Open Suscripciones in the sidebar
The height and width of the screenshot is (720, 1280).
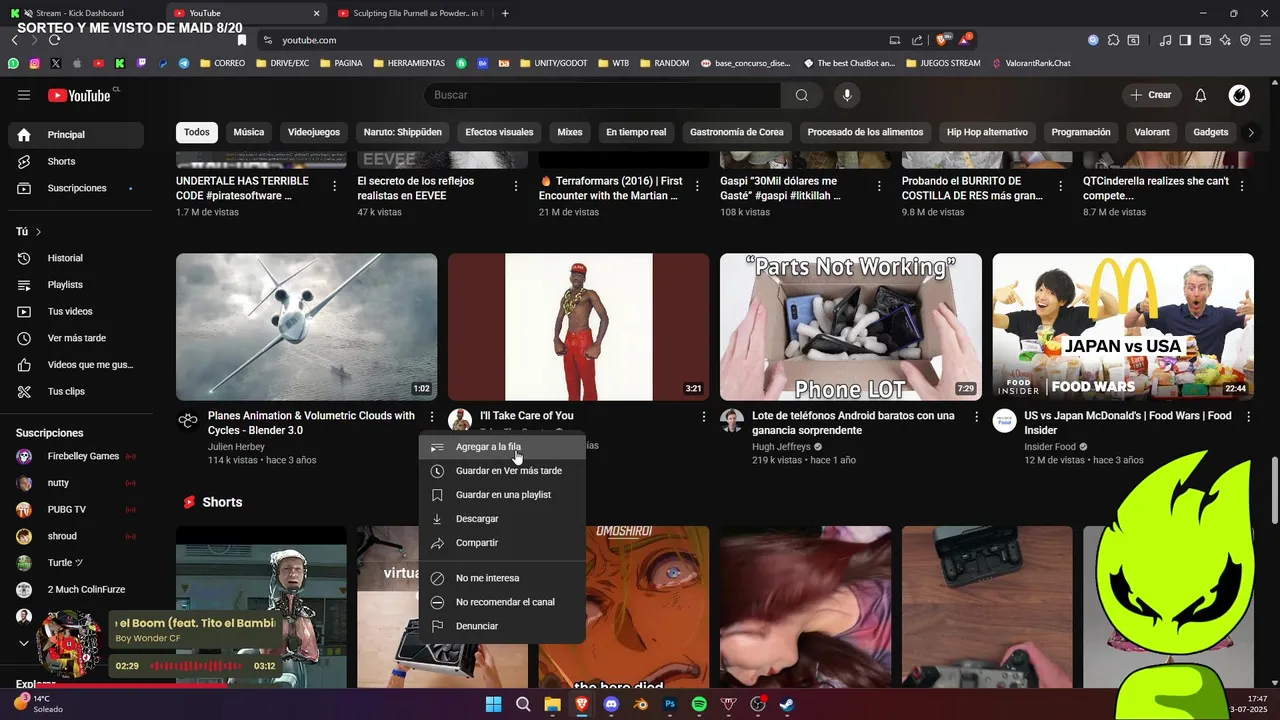coord(76,188)
